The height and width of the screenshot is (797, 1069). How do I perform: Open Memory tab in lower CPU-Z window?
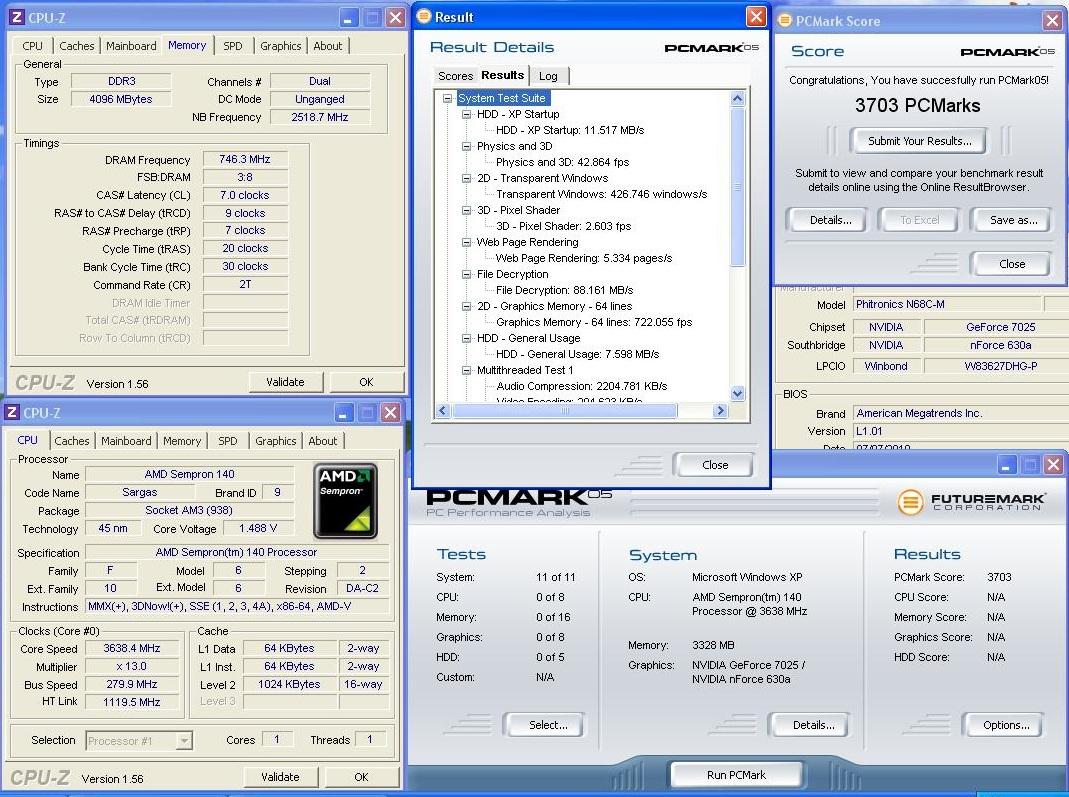tap(181, 441)
